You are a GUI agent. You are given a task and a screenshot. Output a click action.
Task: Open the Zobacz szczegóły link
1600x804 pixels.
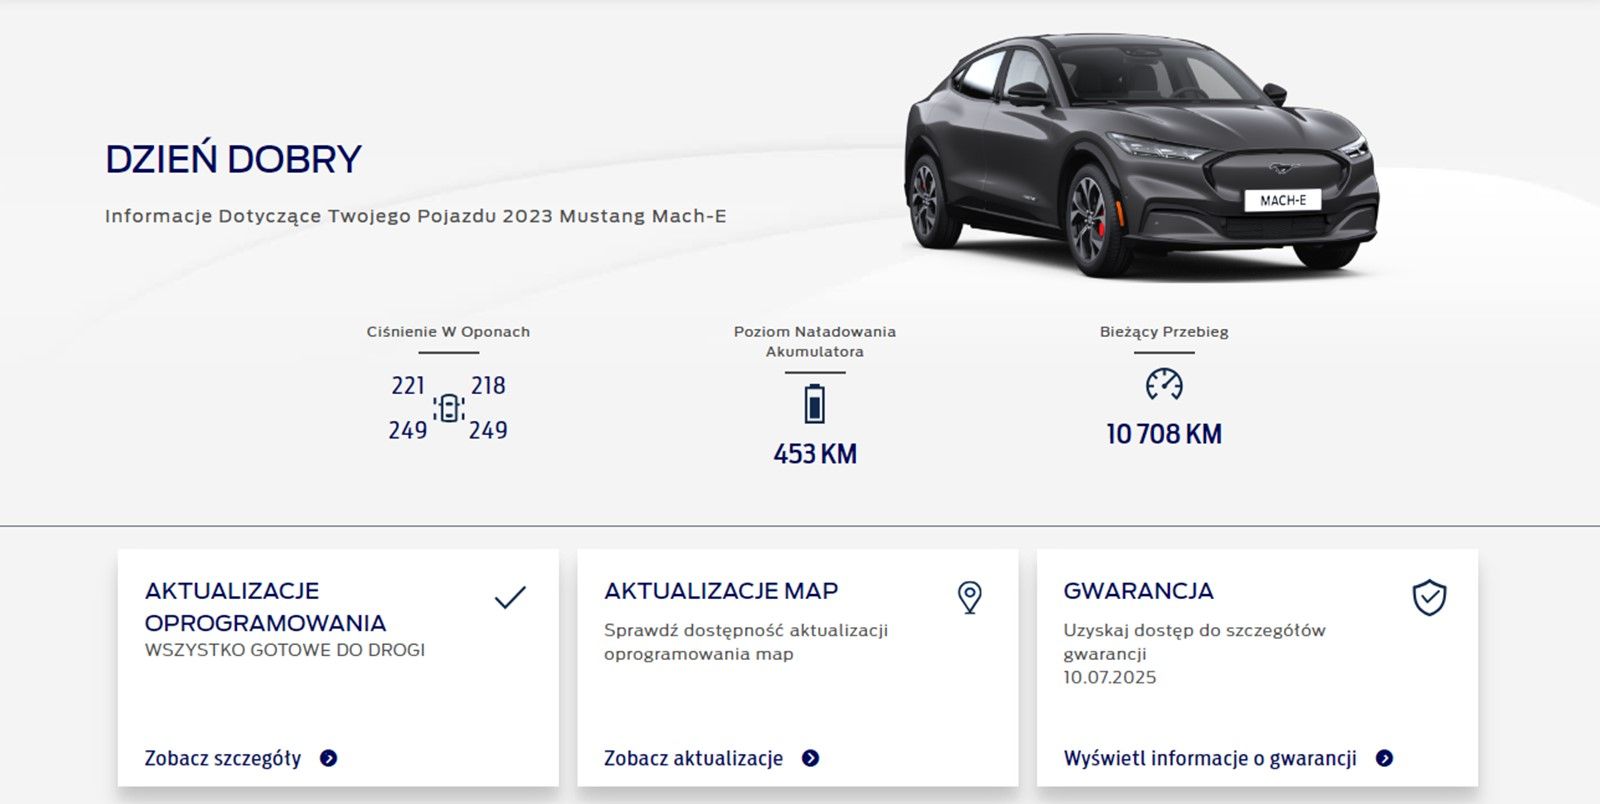coord(223,758)
